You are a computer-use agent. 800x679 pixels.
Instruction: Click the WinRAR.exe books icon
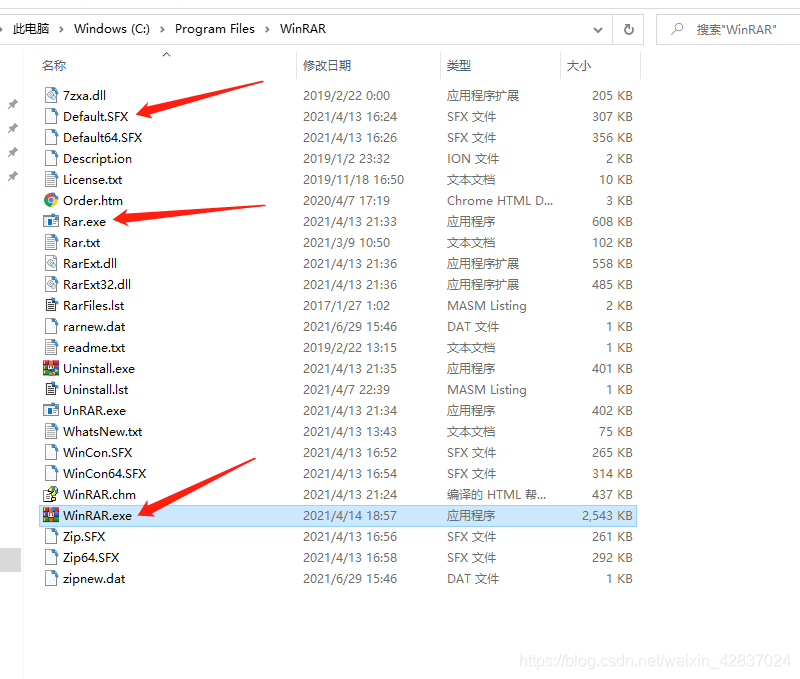click(51, 515)
